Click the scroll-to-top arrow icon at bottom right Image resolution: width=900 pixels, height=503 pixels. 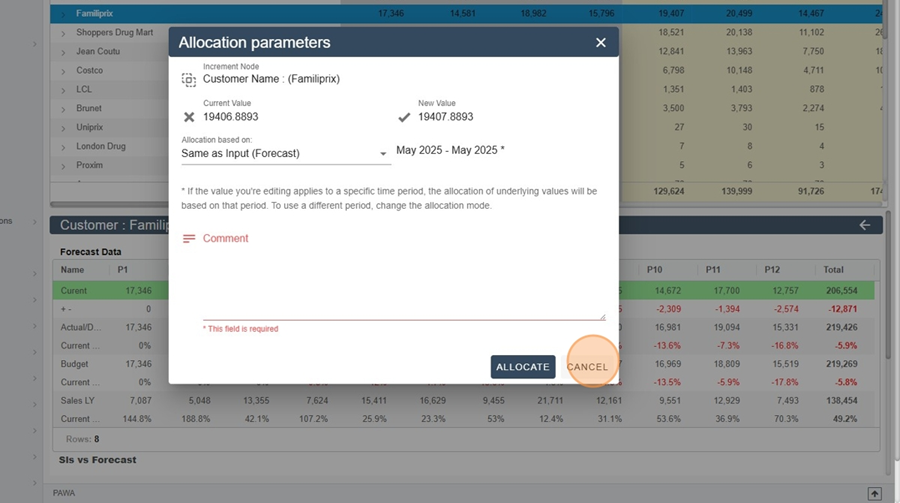874,493
